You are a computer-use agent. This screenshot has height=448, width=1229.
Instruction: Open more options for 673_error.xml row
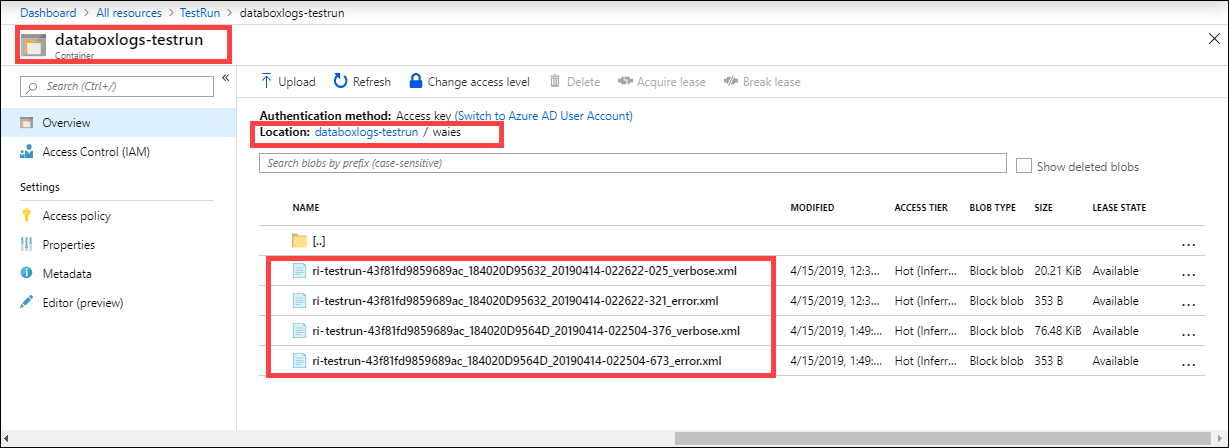(1188, 361)
